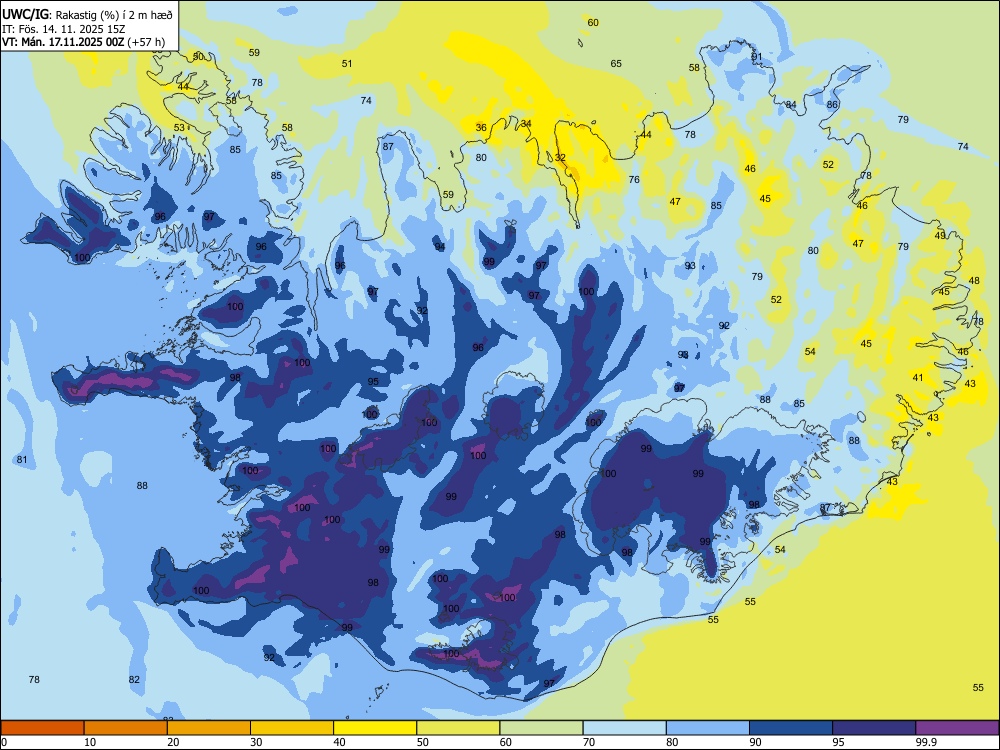Image resolution: width=1000 pixels, height=750 pixels.
Task: Click the dark orange 0–10 legend swatch
Action: pos(42,728)
